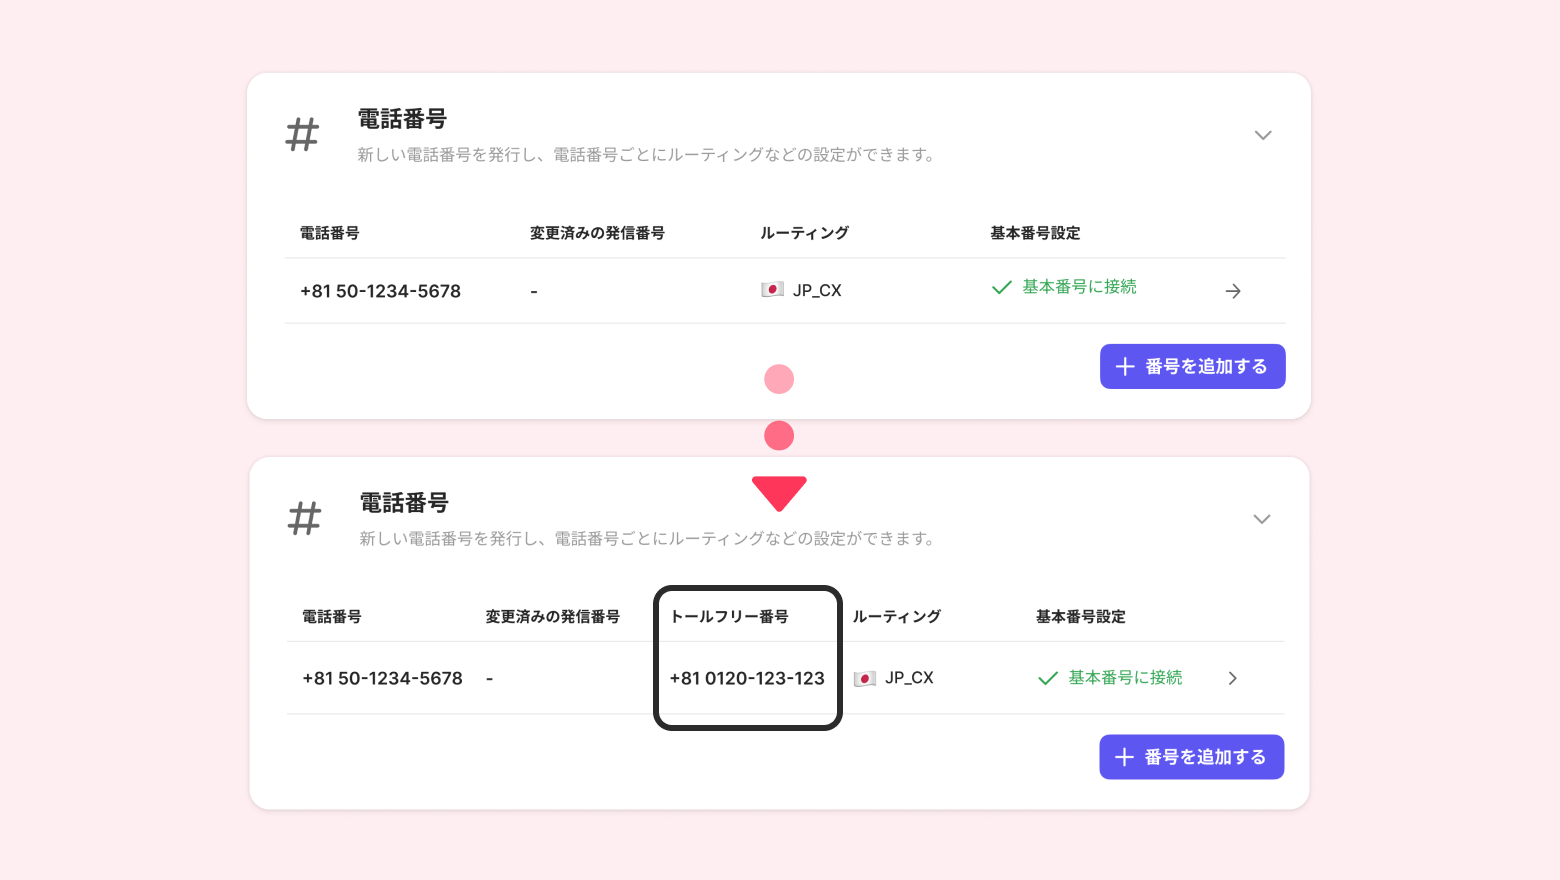Image resolution: width=1560 pixels, height=880 pixels.
Task: Click ルーティング column header in top table
Action: click(804, 233)
